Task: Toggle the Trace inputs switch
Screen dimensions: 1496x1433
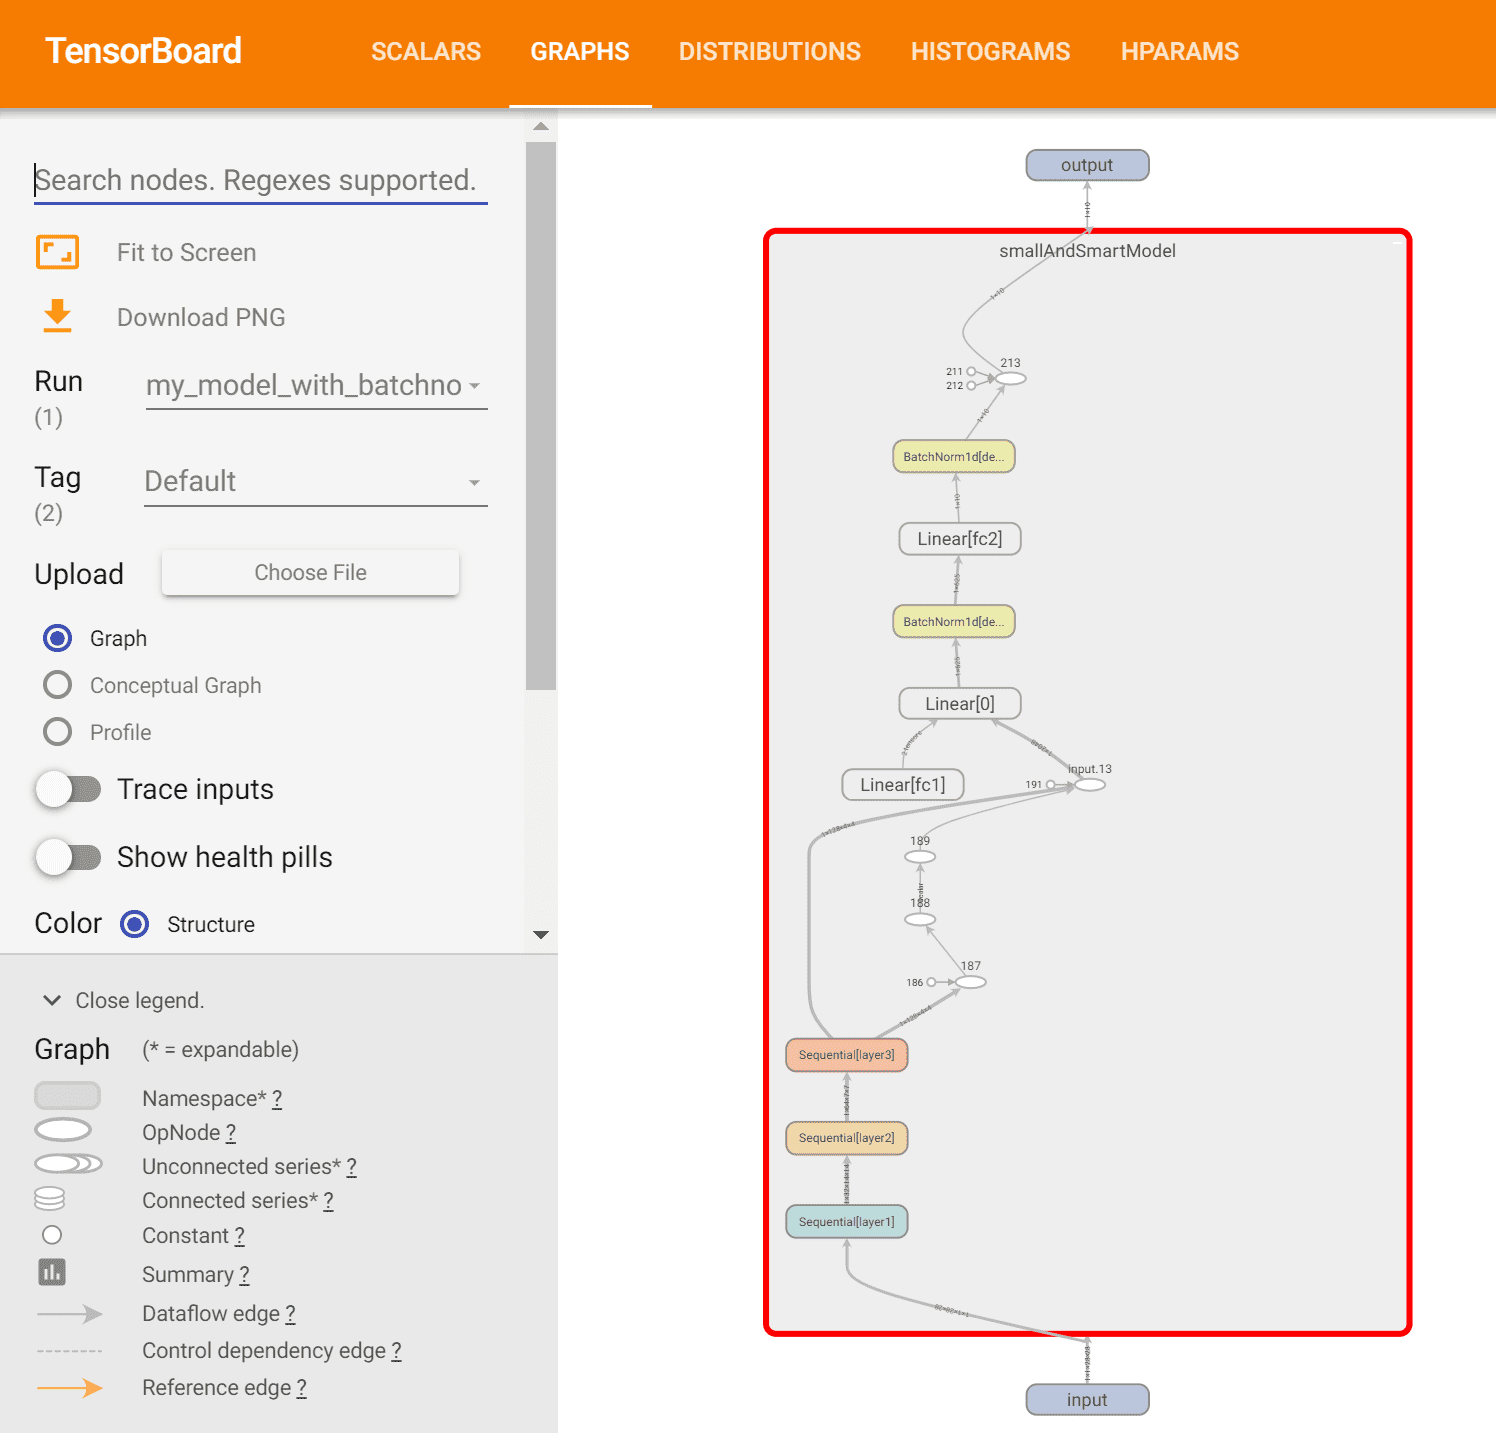Action: (69, 789)
